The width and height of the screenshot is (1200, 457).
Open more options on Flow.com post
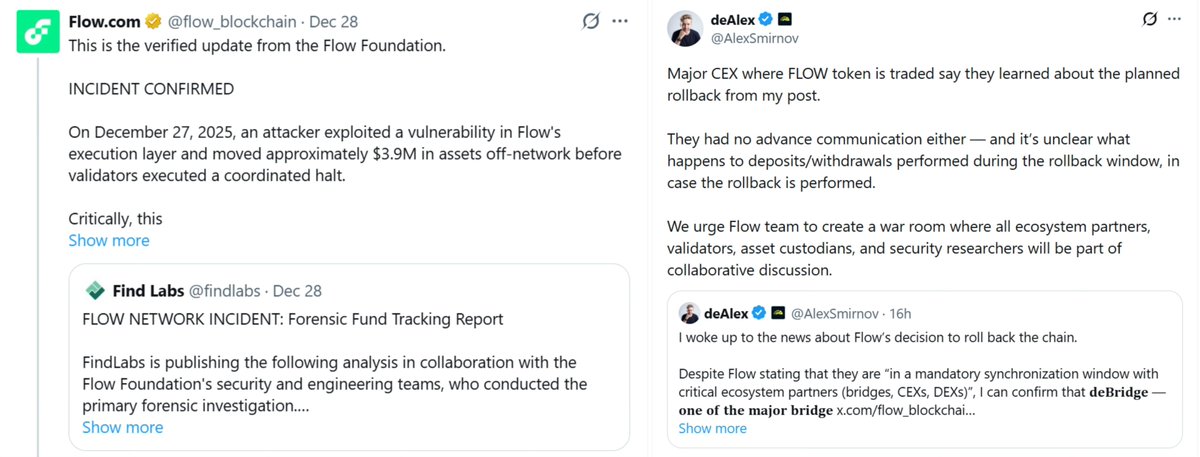pyautogui.click(x=621, y=21)
